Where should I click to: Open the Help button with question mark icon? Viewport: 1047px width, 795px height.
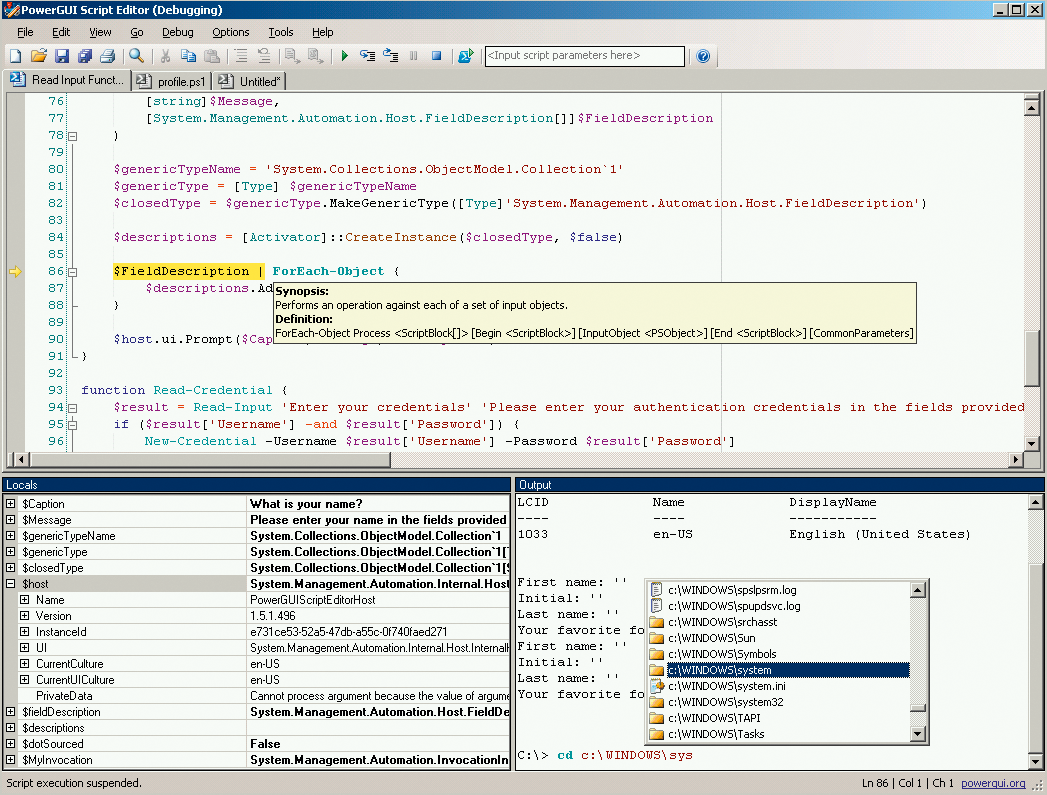[x=702, y=56]
